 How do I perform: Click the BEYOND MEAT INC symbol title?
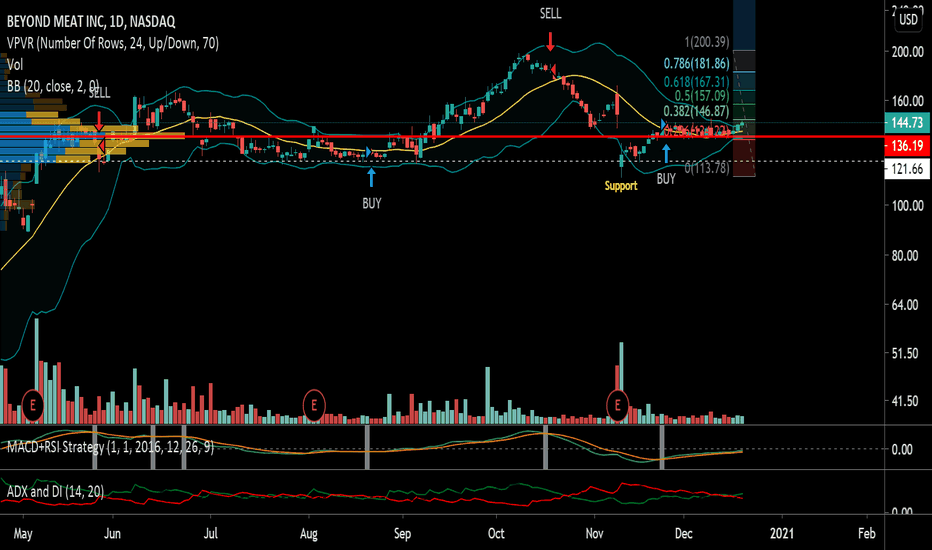(x=91, y=22)
